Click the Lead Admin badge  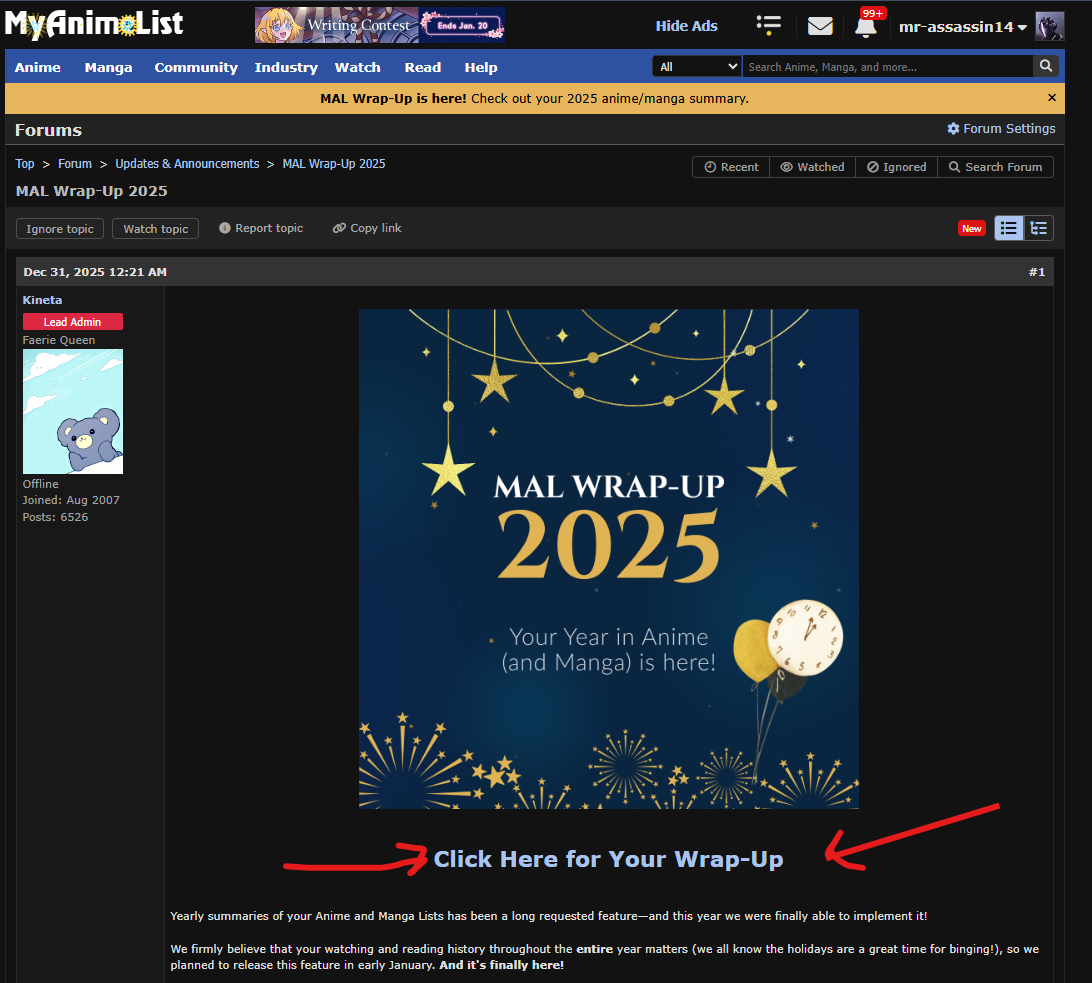72,322
